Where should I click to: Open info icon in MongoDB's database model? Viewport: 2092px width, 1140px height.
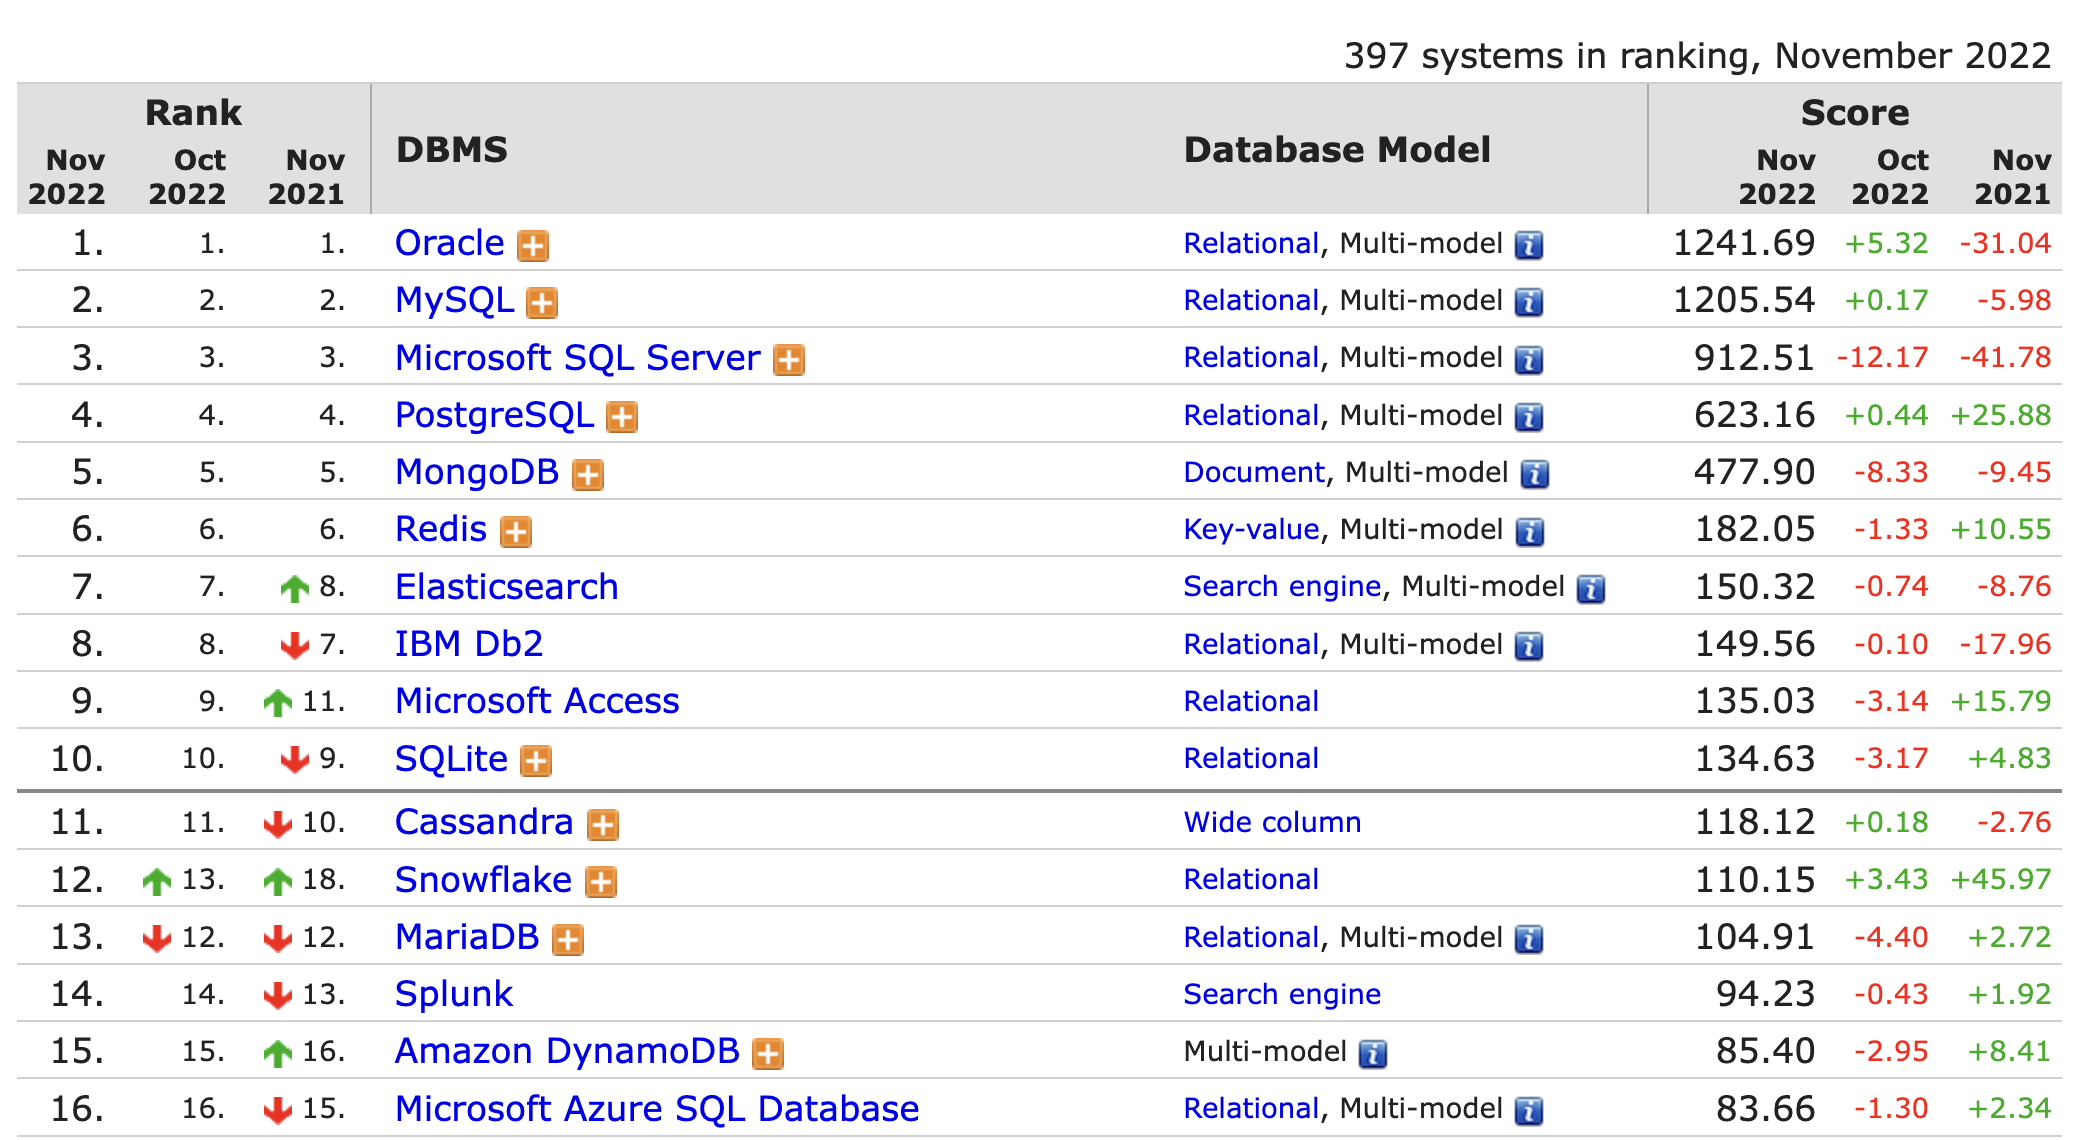[x=1534, y=474]
